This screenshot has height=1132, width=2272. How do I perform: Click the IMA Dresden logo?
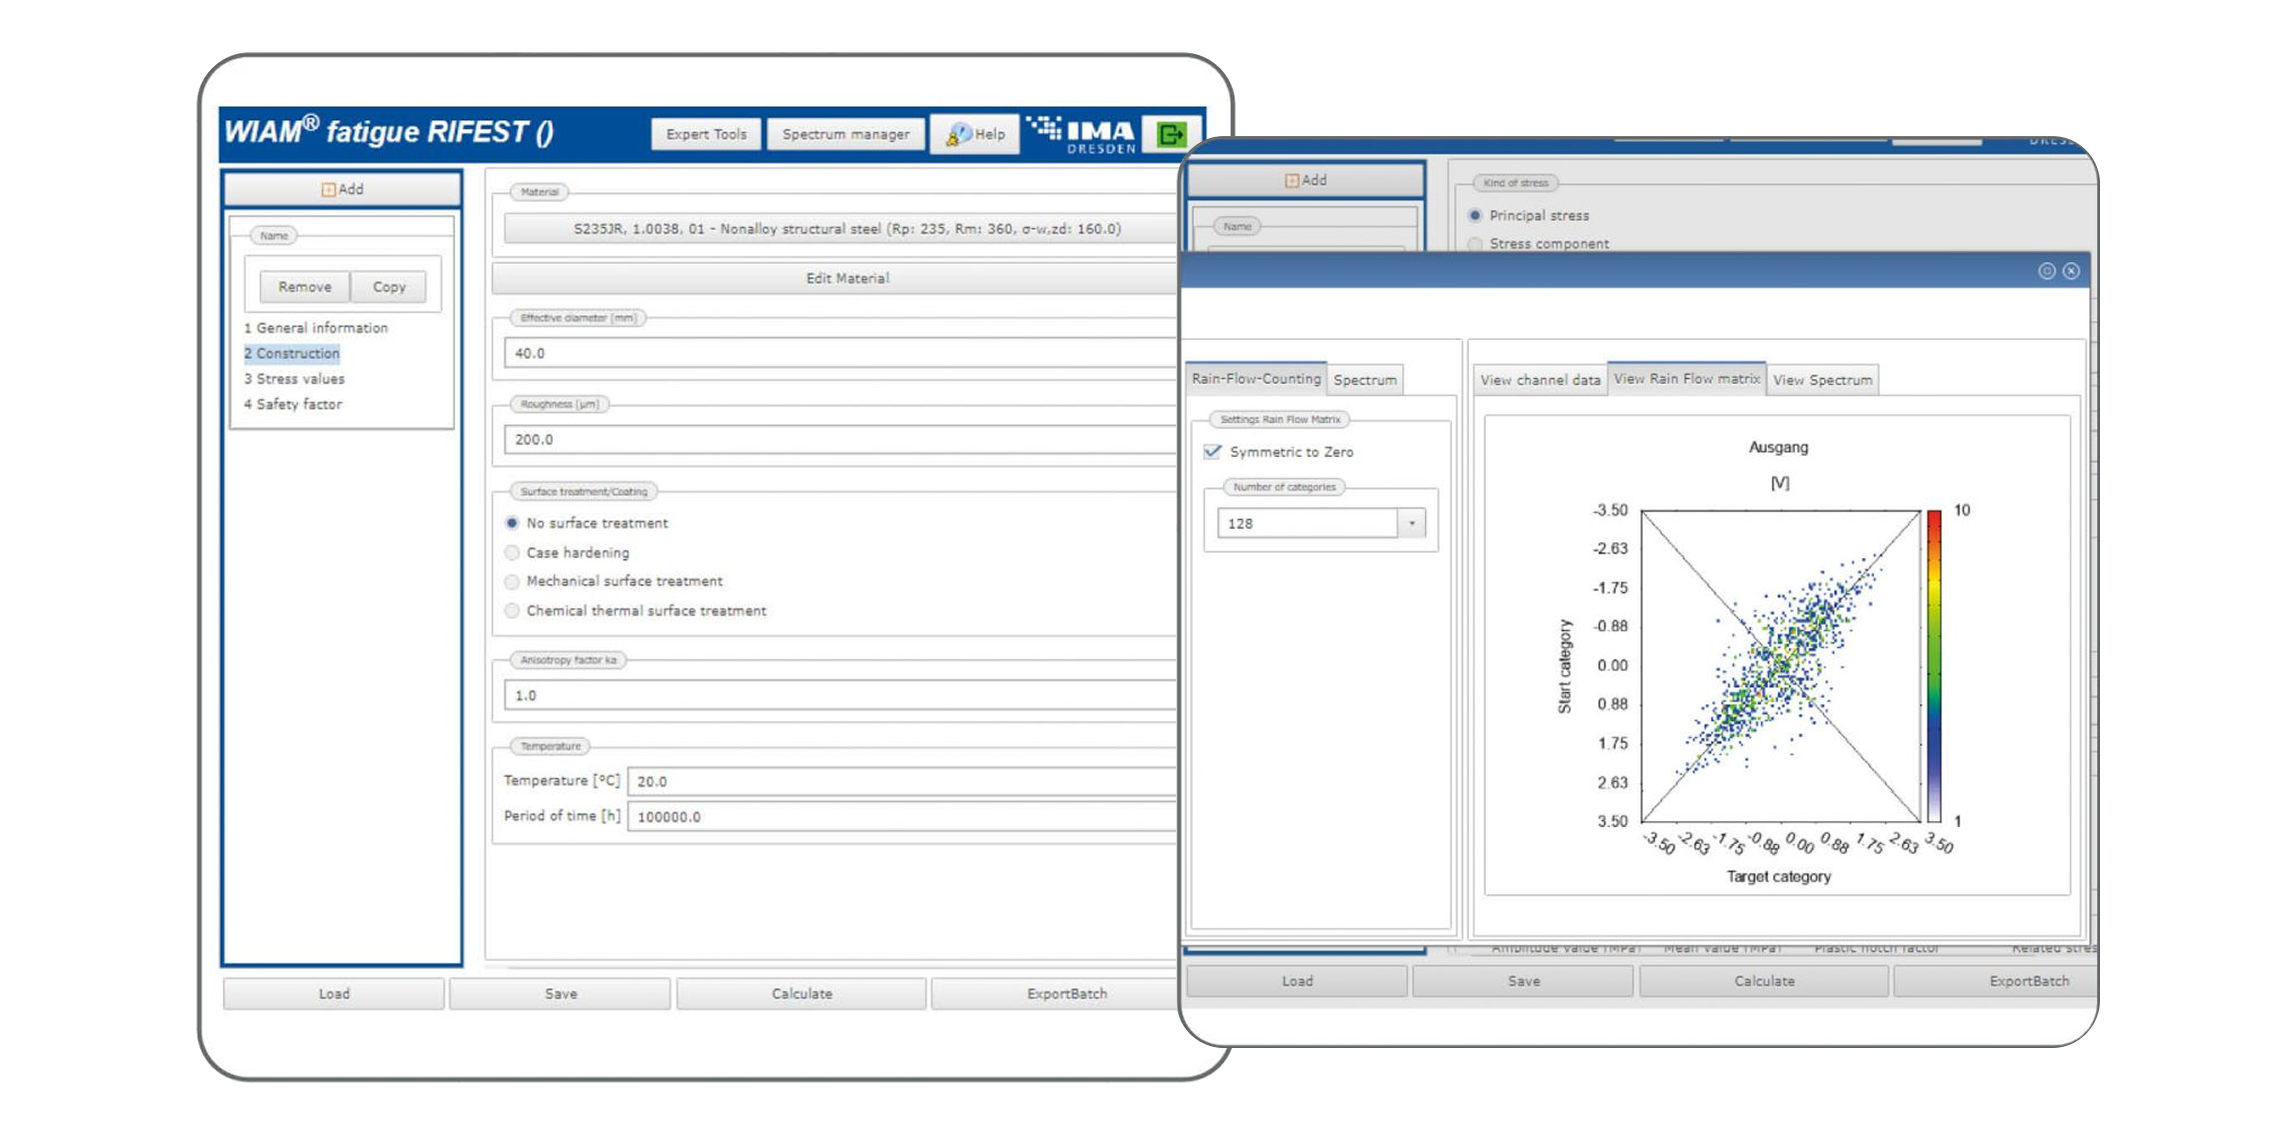[1081, 134]
